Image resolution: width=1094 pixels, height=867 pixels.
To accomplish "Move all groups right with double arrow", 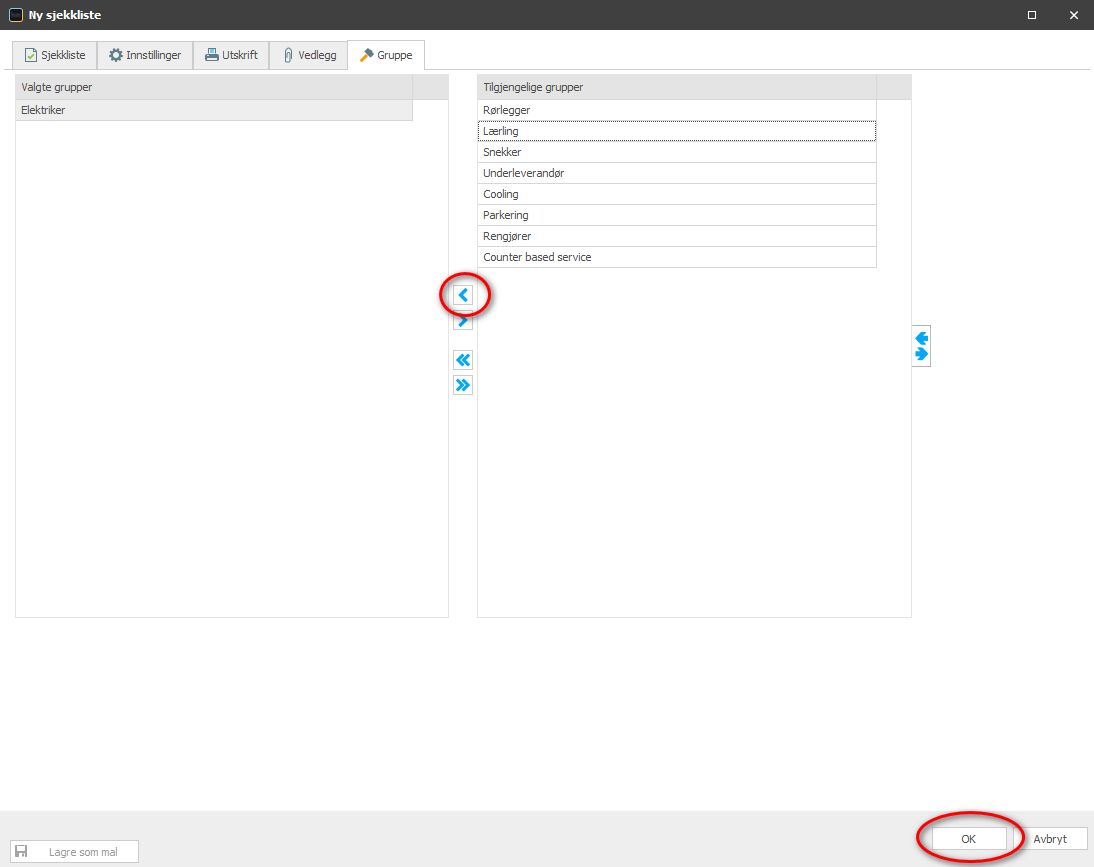I will pyautogui.click(x=463, y=385).
